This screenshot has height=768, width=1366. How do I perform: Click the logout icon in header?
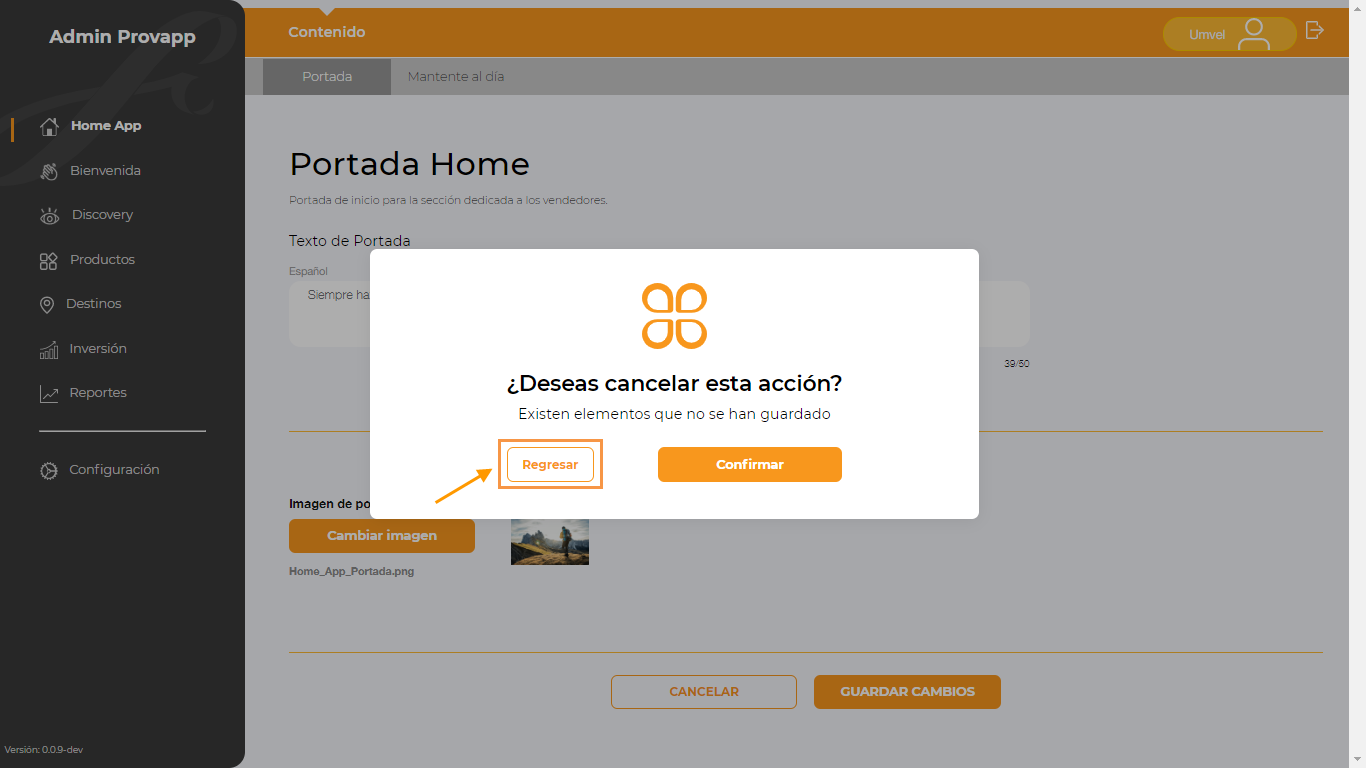(1315, 30)
